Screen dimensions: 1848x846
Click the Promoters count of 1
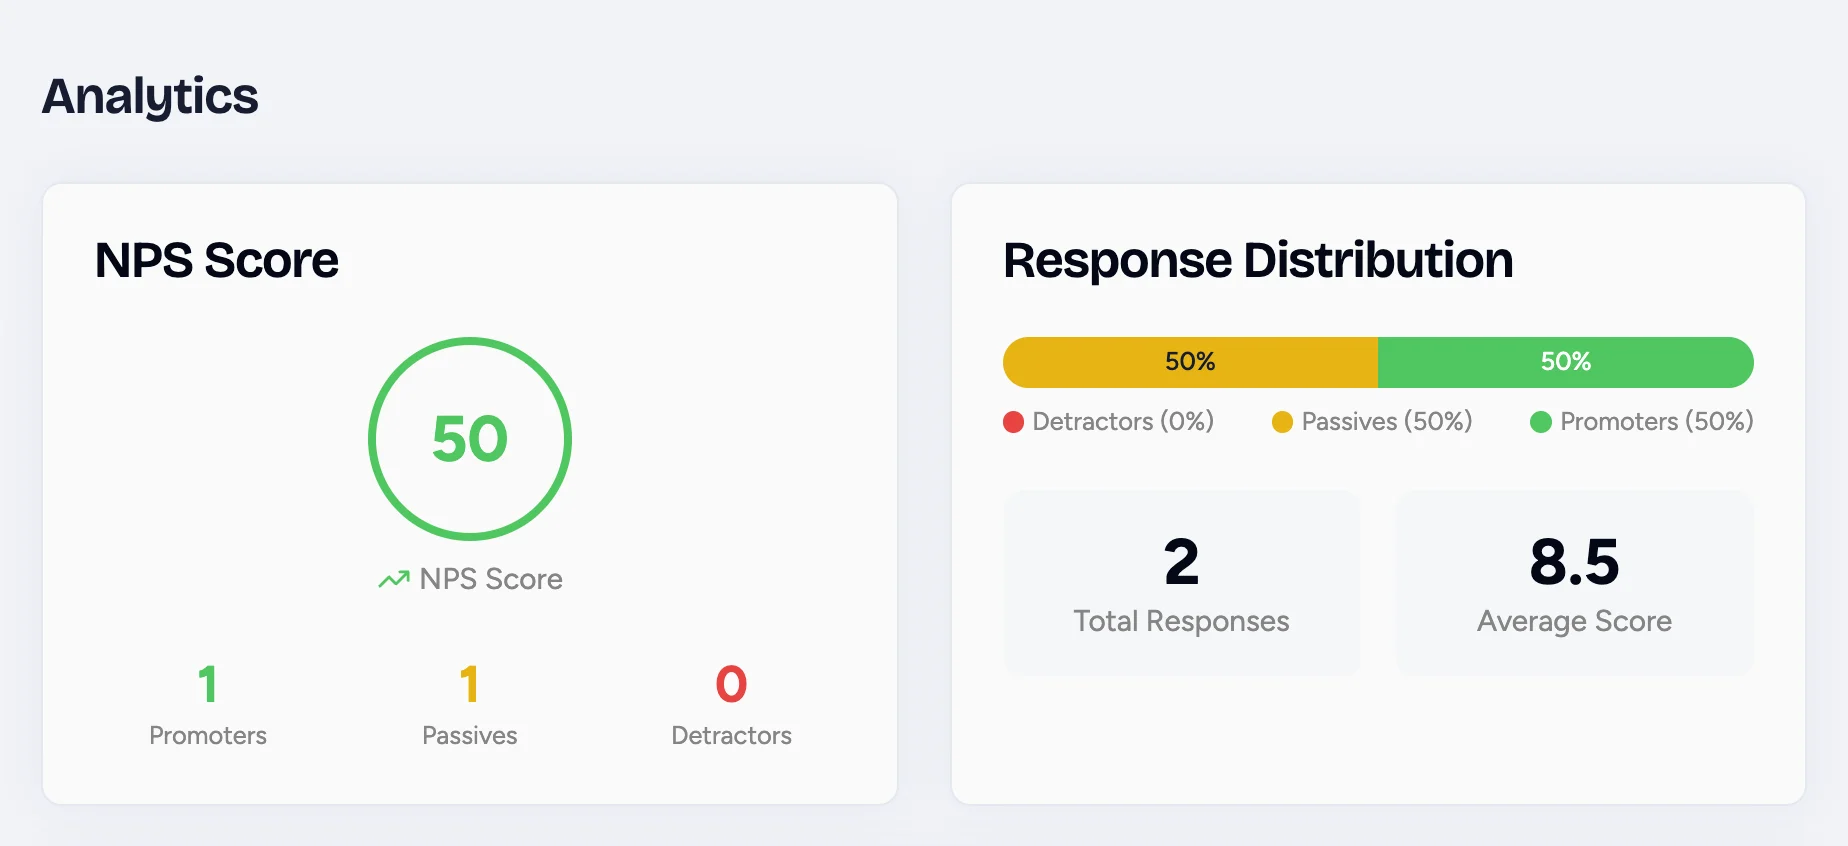click(x=208, y=684)
